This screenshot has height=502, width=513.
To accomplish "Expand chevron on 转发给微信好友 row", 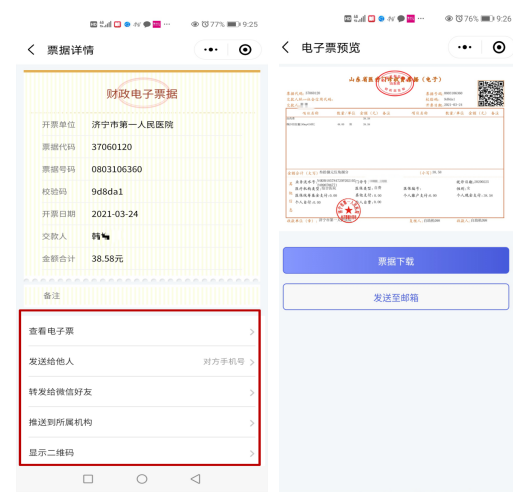I will [x=252, y=393].
